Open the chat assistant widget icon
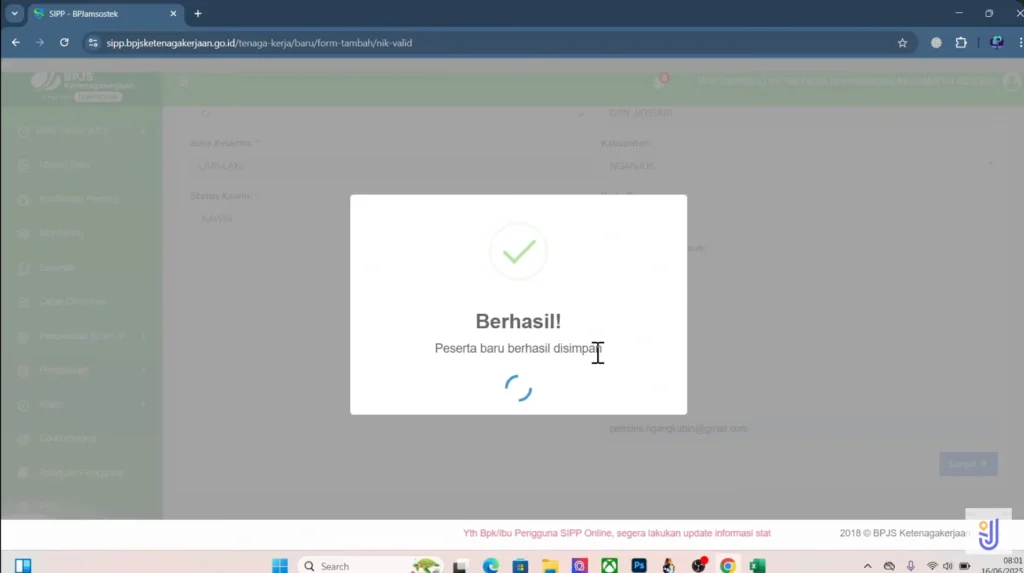1024x573 pixels. (989, 533)
